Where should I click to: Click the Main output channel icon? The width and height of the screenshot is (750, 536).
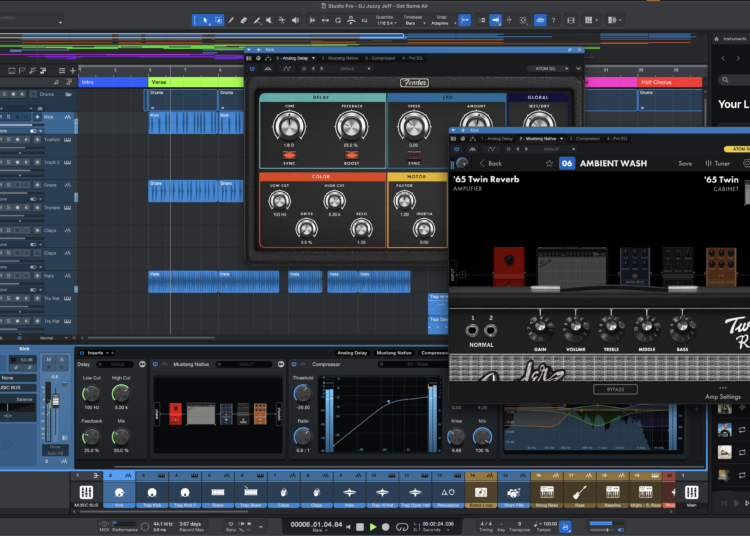coord(692,492)
